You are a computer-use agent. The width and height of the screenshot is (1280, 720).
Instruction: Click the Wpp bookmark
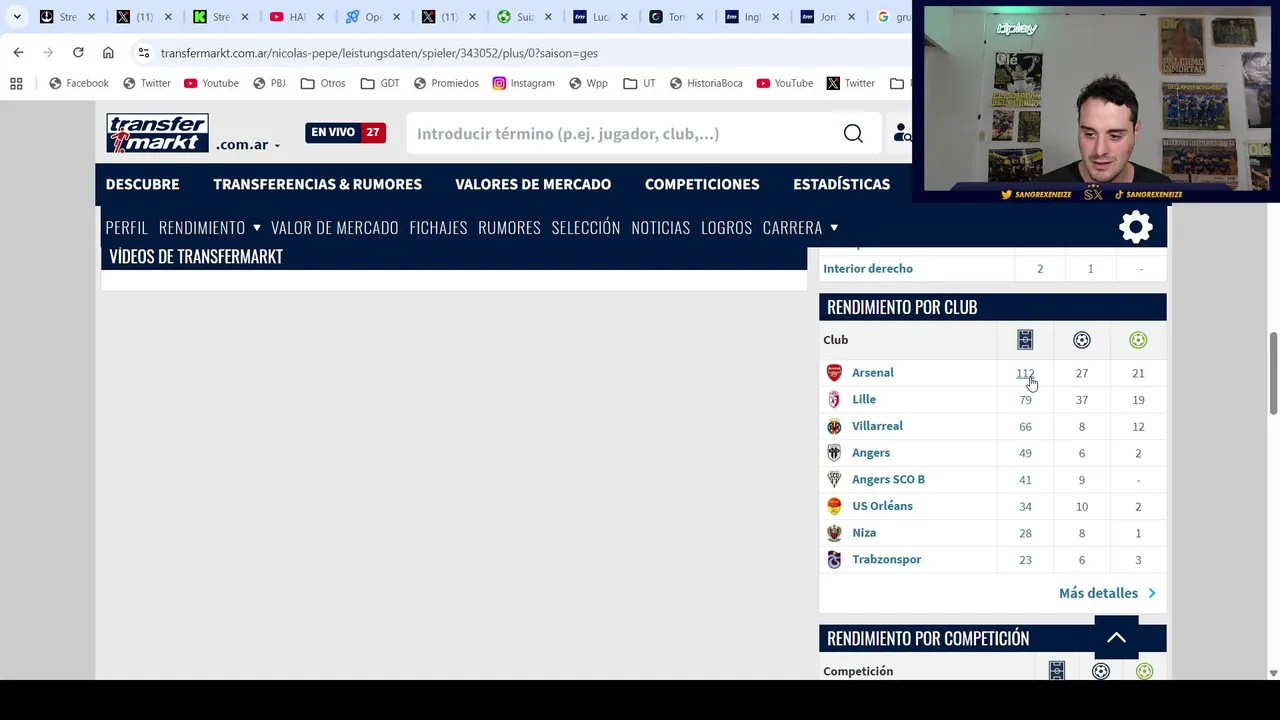pyautogui.click(x=588, y=83)
